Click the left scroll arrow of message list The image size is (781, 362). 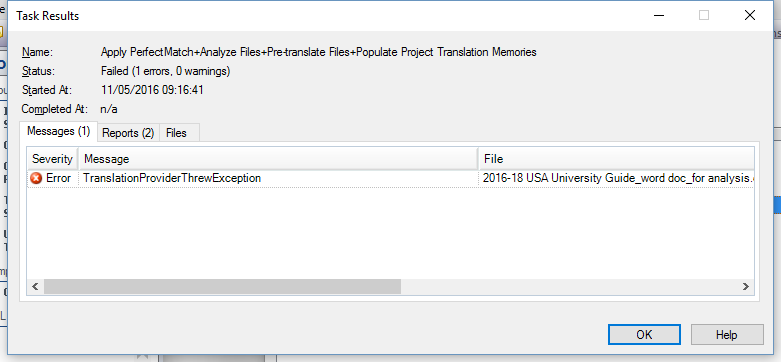[x=35, y=286]
